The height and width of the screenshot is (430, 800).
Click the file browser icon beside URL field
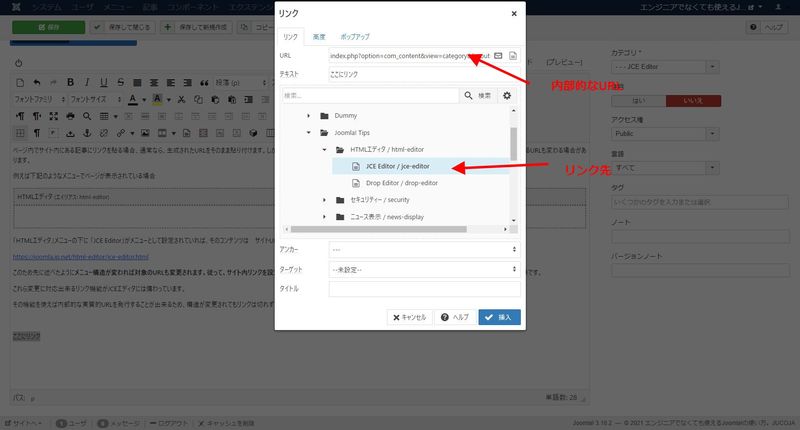point(512,55)
